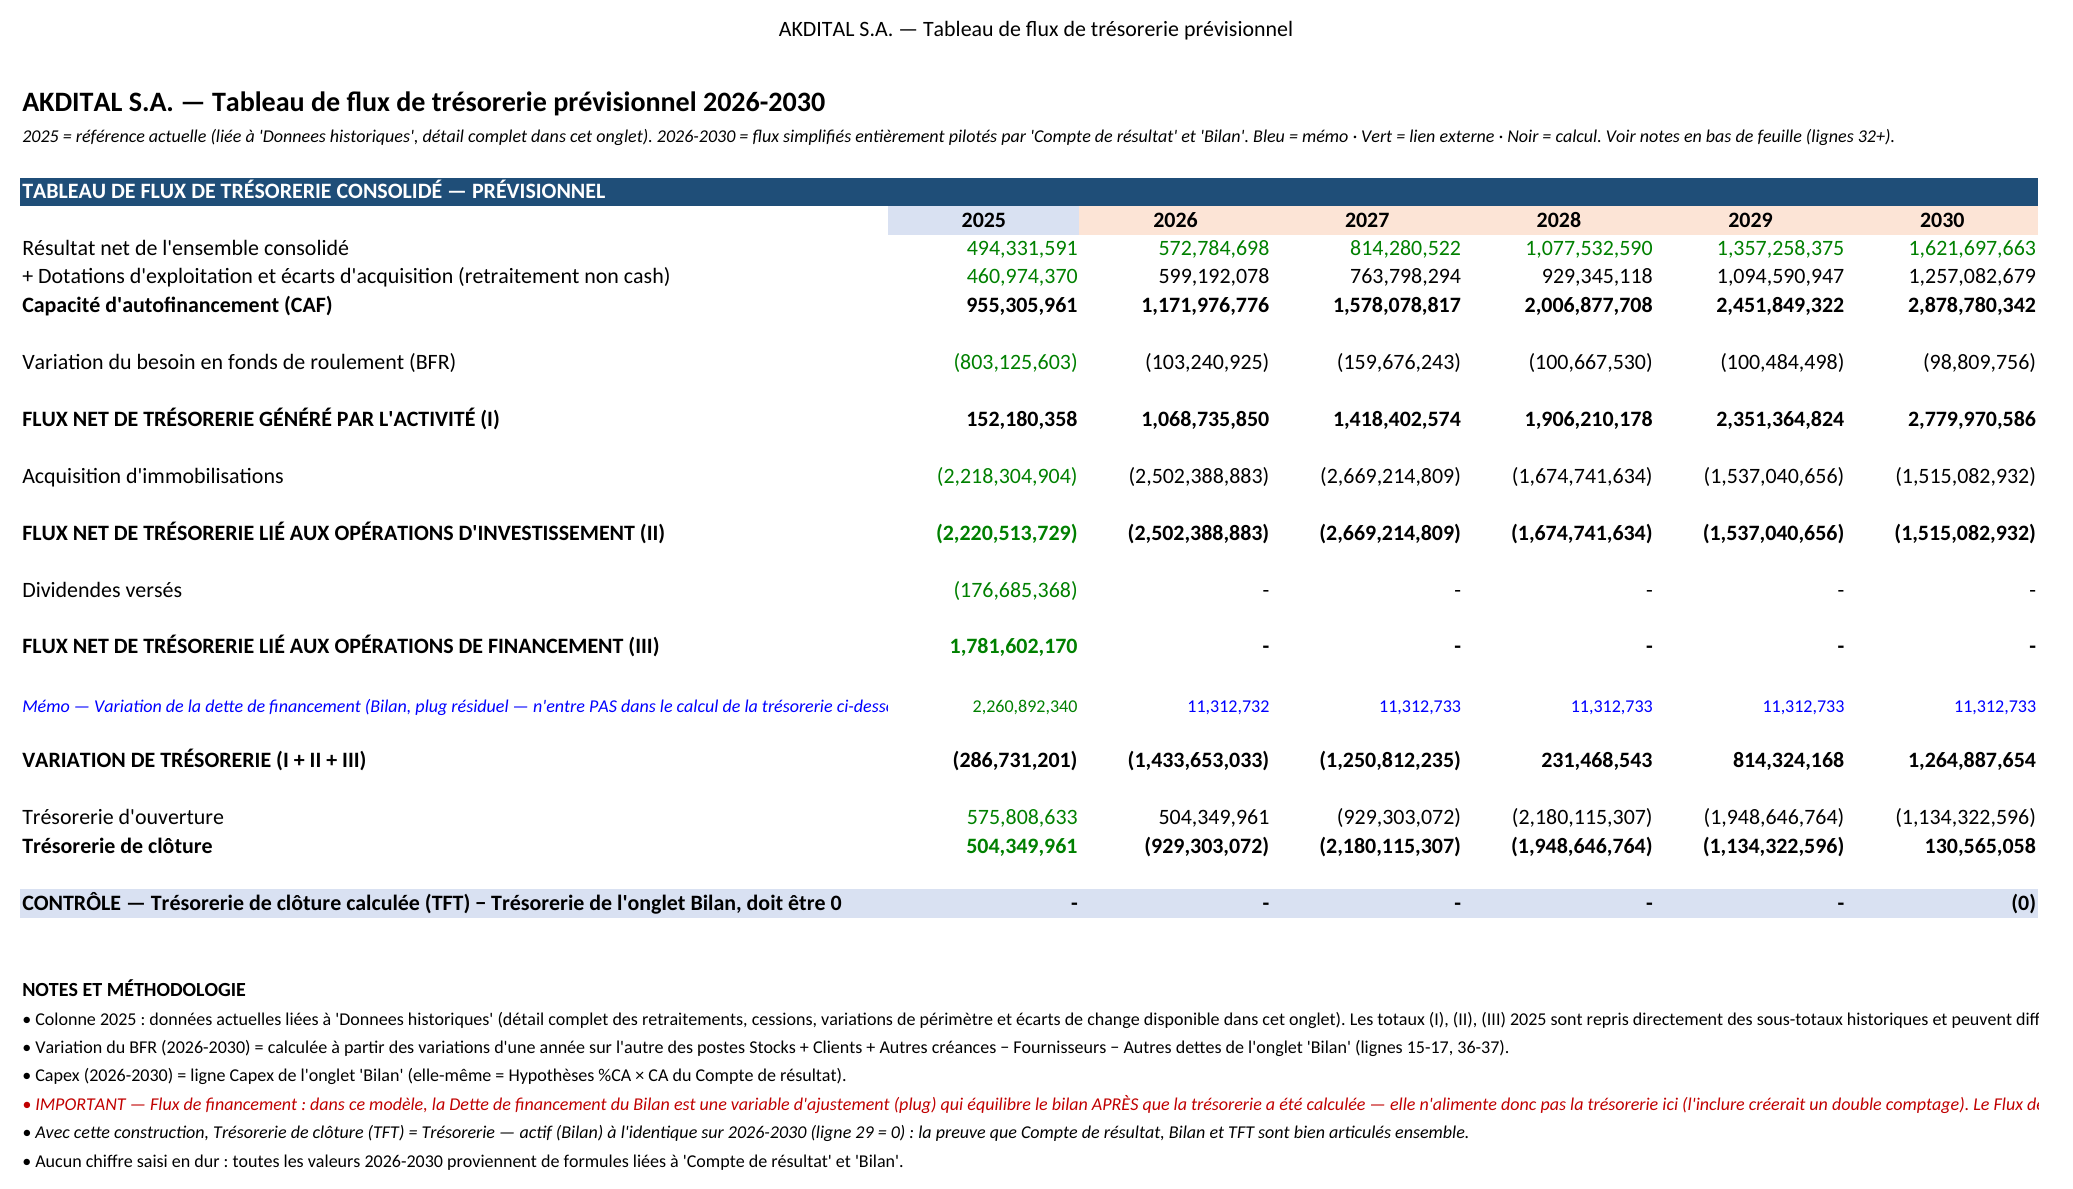Click the 'Capex (2026-2030)' methodology note
The width and height of the screenshot is (2073, 1189).
pyautogui.click(x=434, y=1076)
